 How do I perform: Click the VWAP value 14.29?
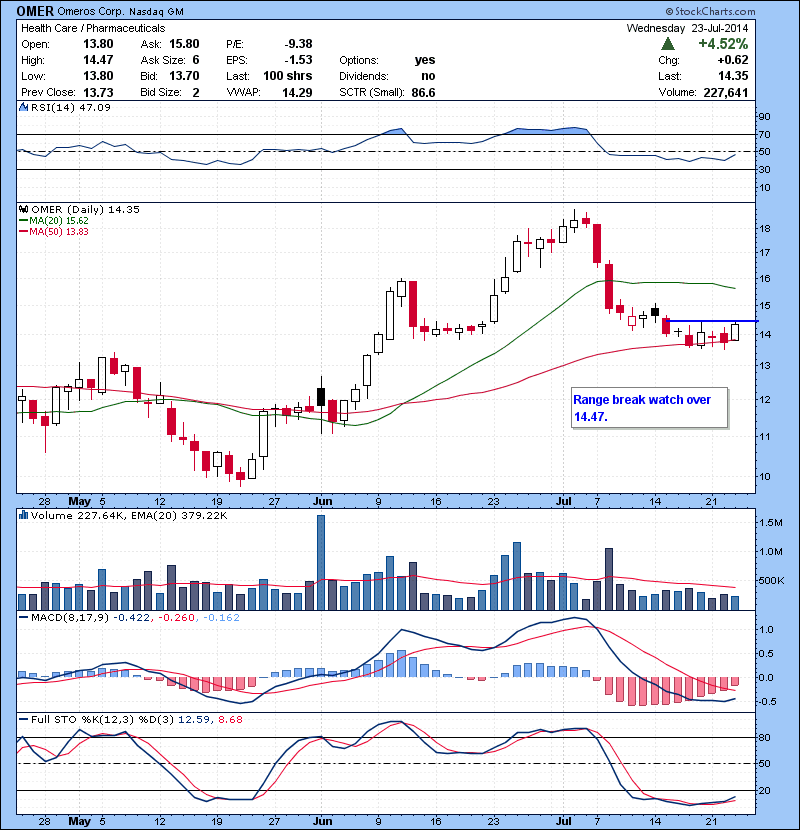[x=297, y=93]
